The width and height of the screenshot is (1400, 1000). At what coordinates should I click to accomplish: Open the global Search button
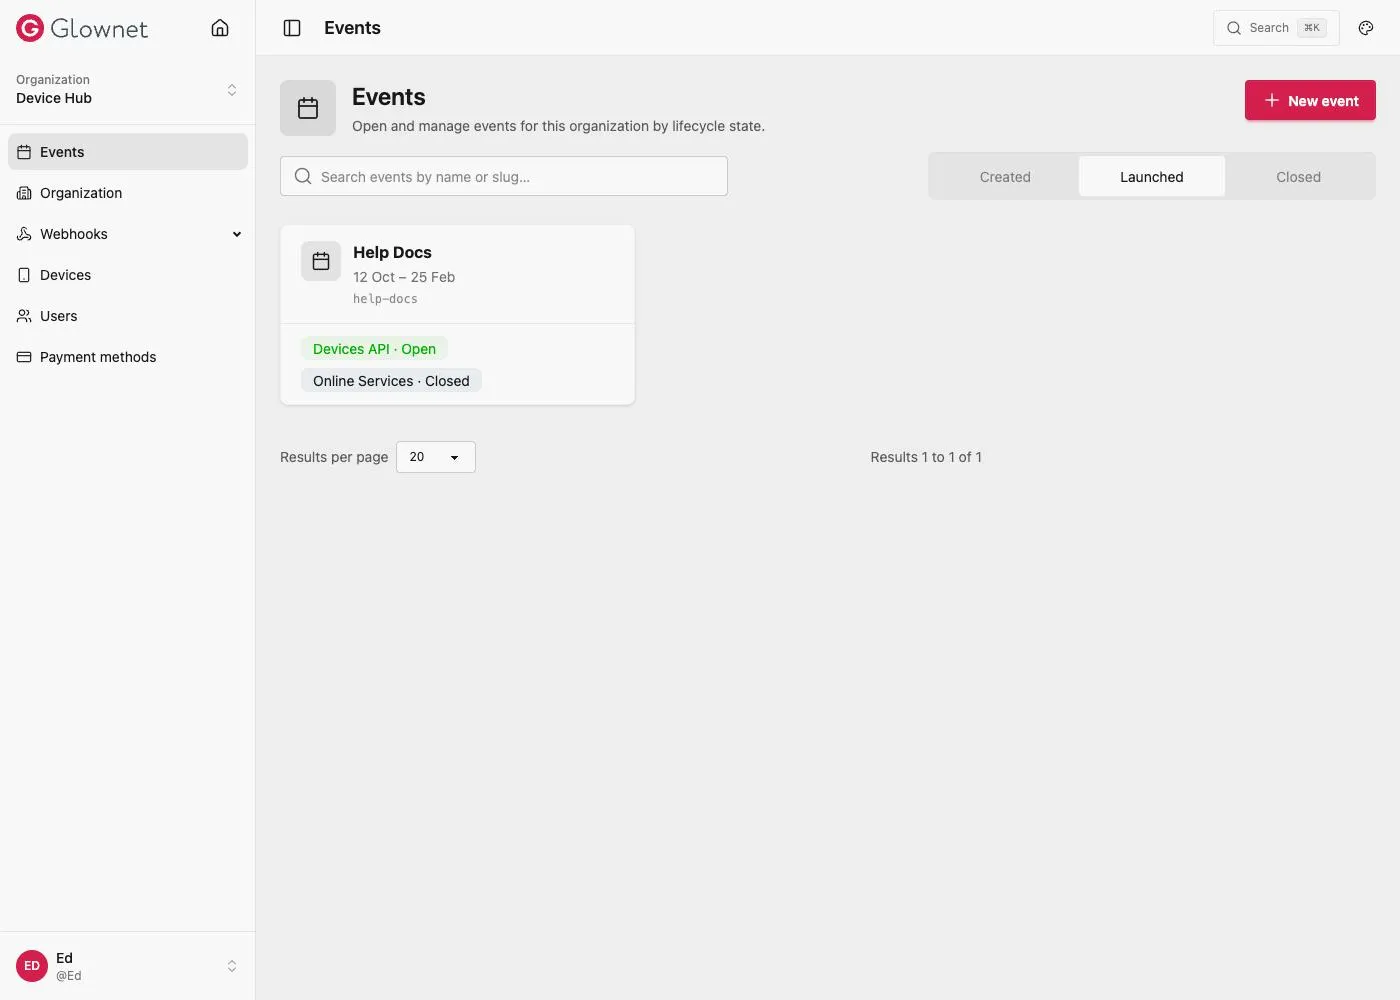click(1276, 28)
